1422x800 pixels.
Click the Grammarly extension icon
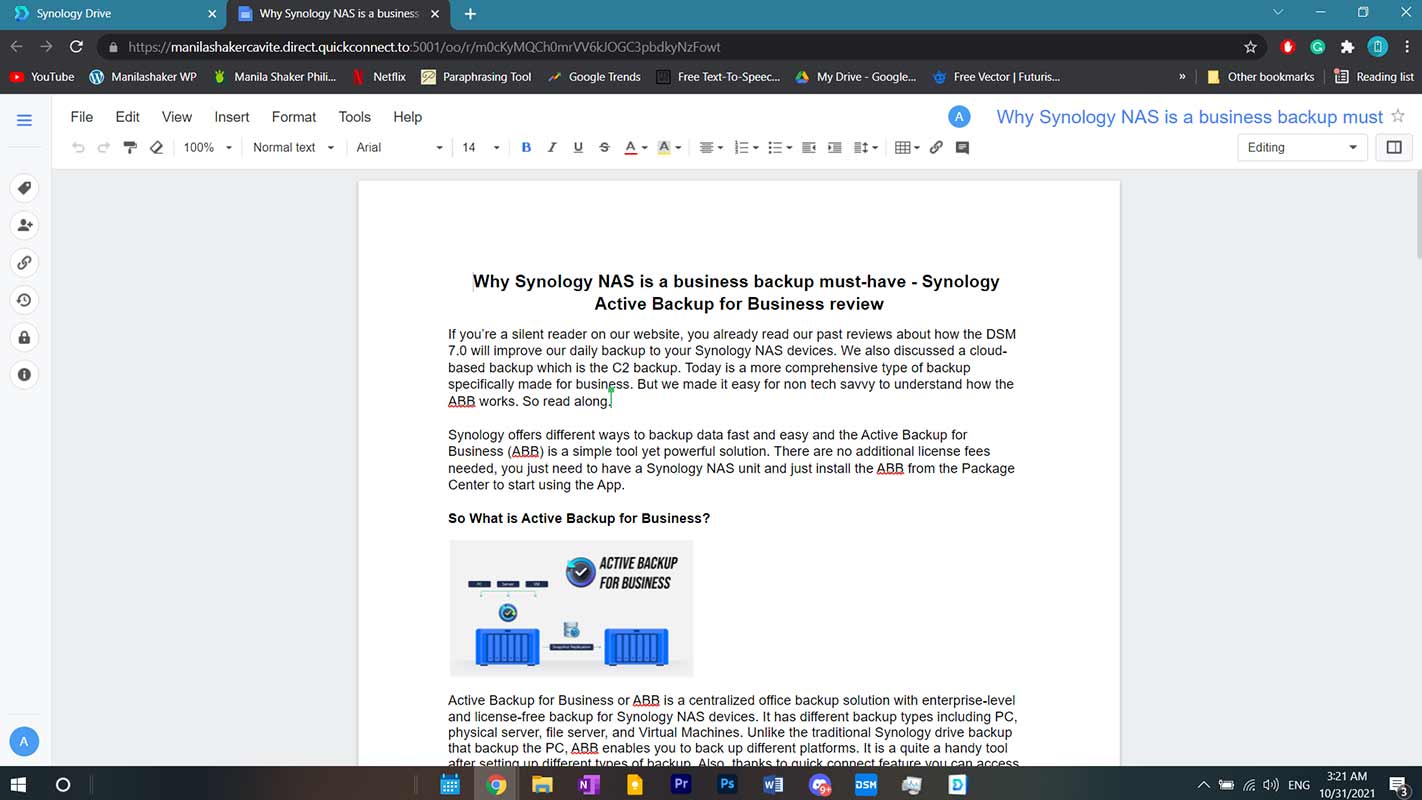click(x=1317, y=46)
